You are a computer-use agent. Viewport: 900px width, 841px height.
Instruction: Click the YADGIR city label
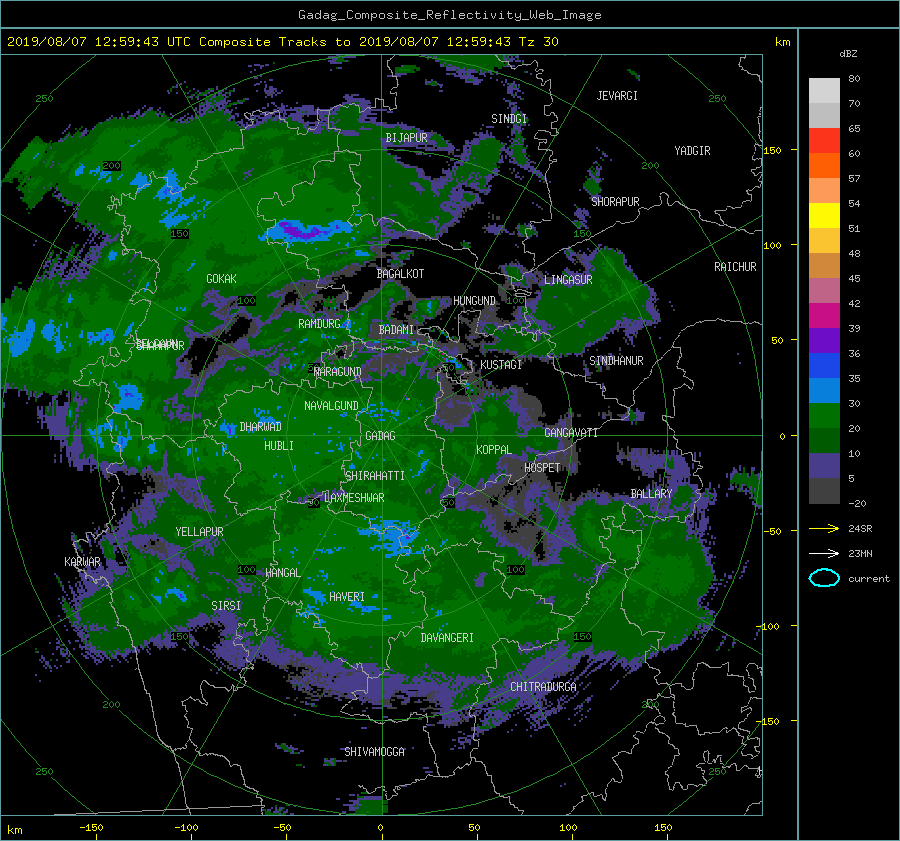[x=692, y=151]
